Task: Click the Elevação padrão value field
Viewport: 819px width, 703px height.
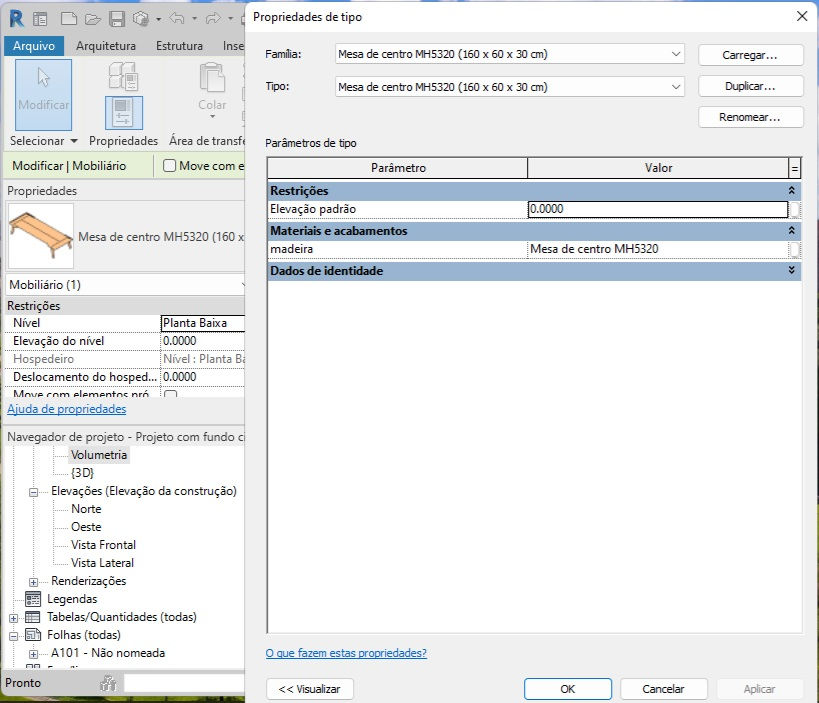Action: coord(657,209)
